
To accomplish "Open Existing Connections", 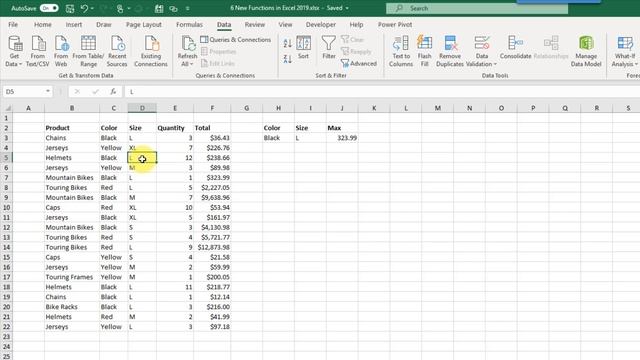I will [151, 51].
